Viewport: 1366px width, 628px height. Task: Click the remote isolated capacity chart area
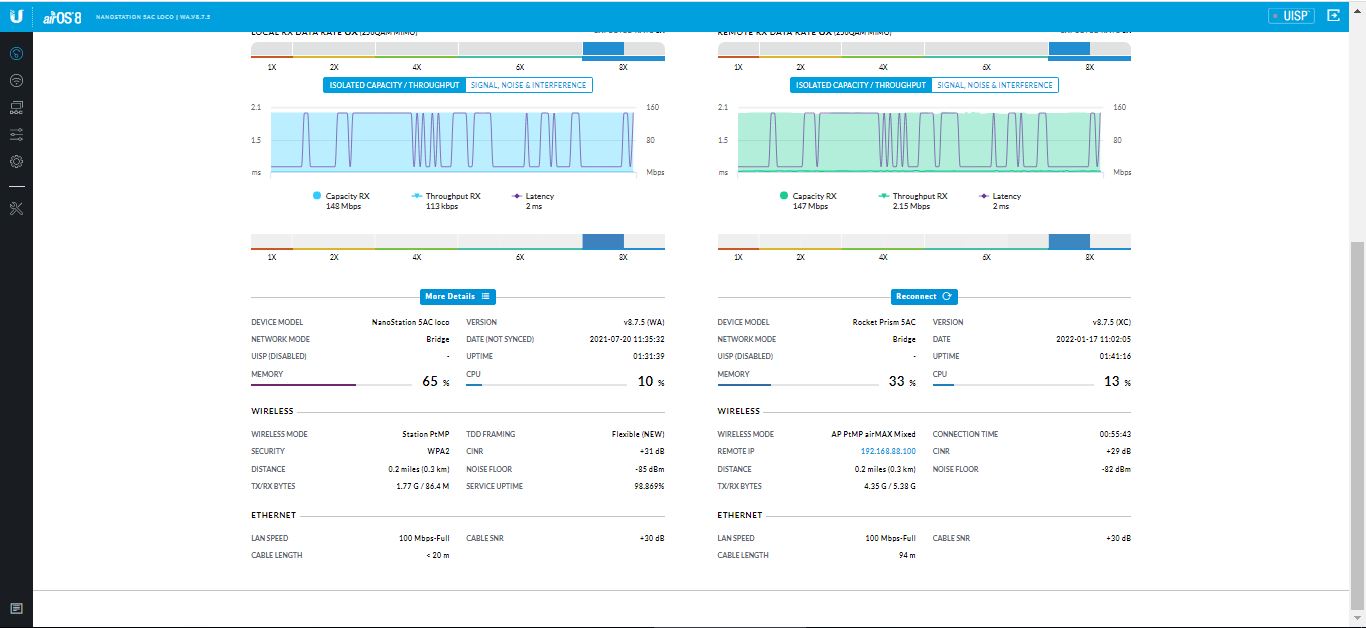(x=920, y=141)
